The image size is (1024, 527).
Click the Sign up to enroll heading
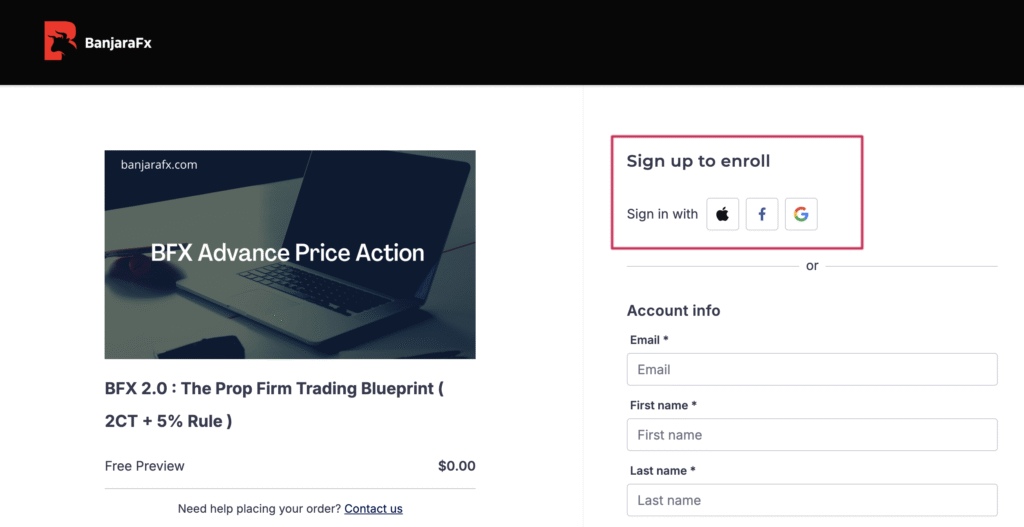point(698,161)
